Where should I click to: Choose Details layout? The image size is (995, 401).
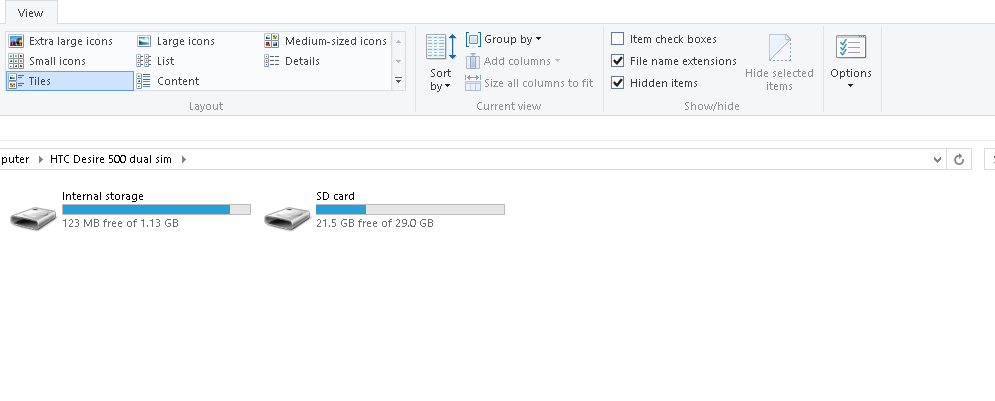point(292,61)
